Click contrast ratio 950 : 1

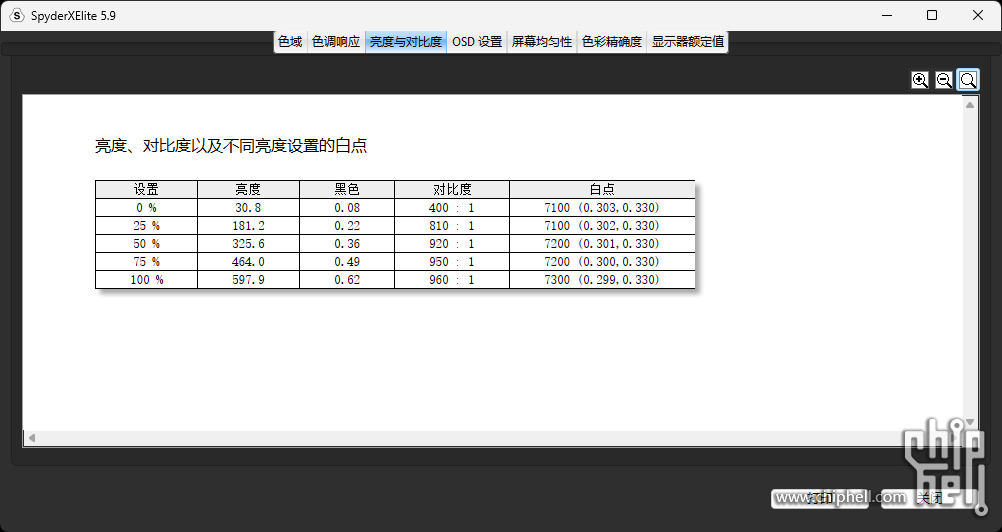click(x=452, y=261)
